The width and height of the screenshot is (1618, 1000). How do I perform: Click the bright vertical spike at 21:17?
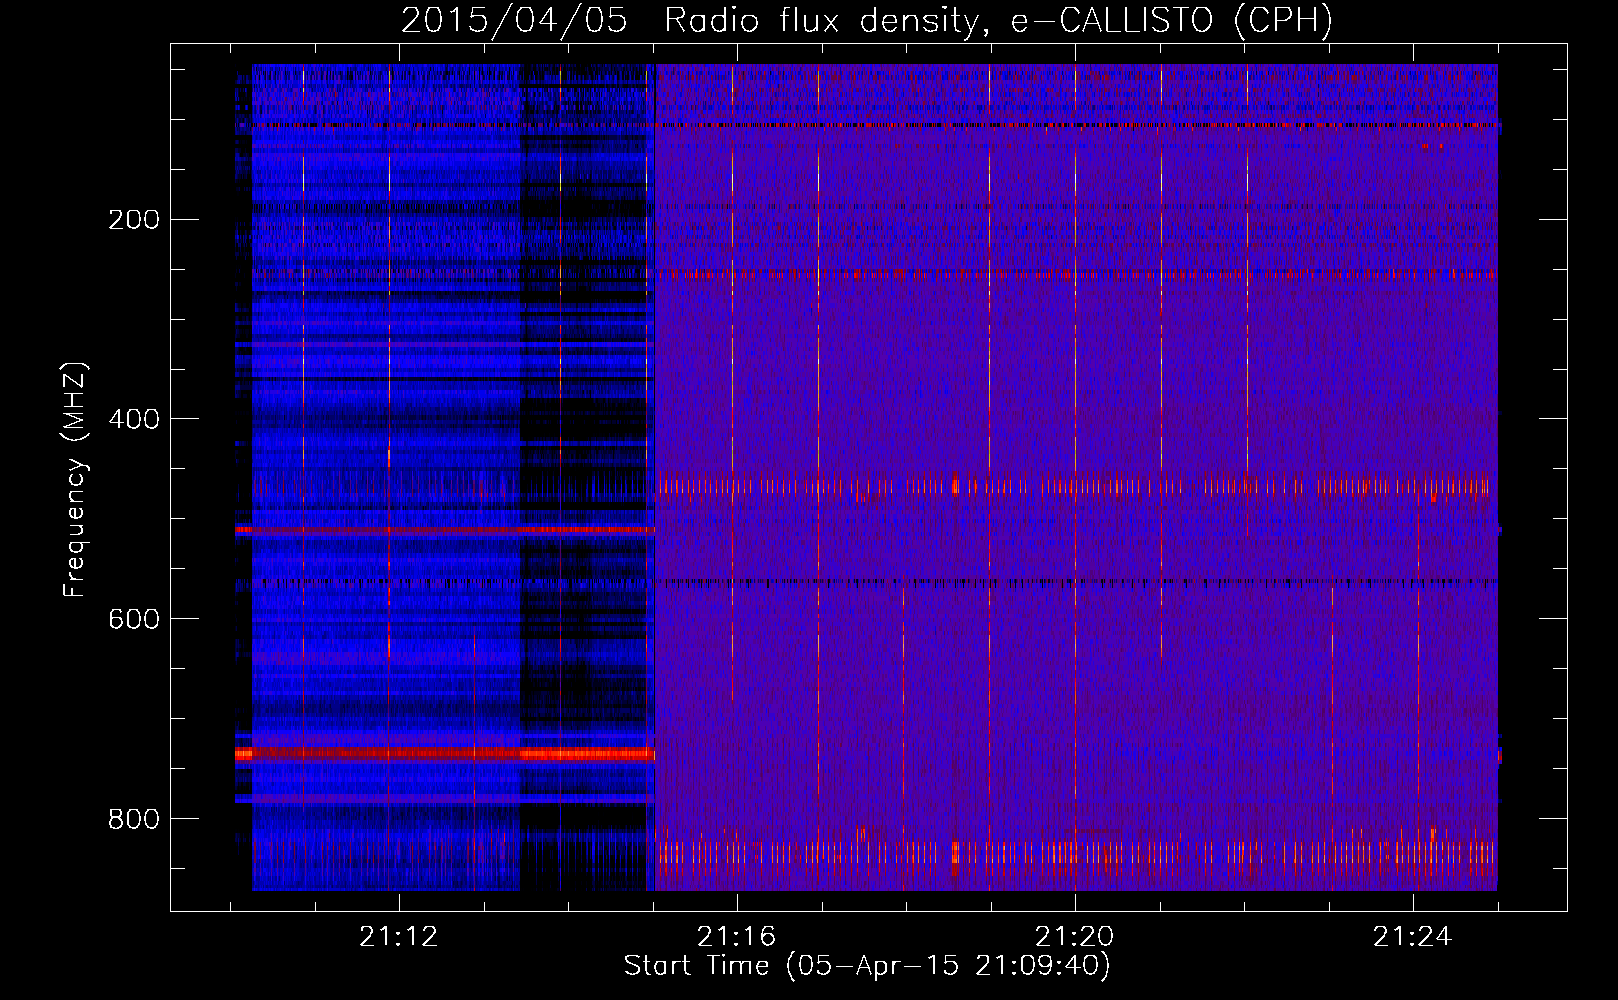click(818, 430)
